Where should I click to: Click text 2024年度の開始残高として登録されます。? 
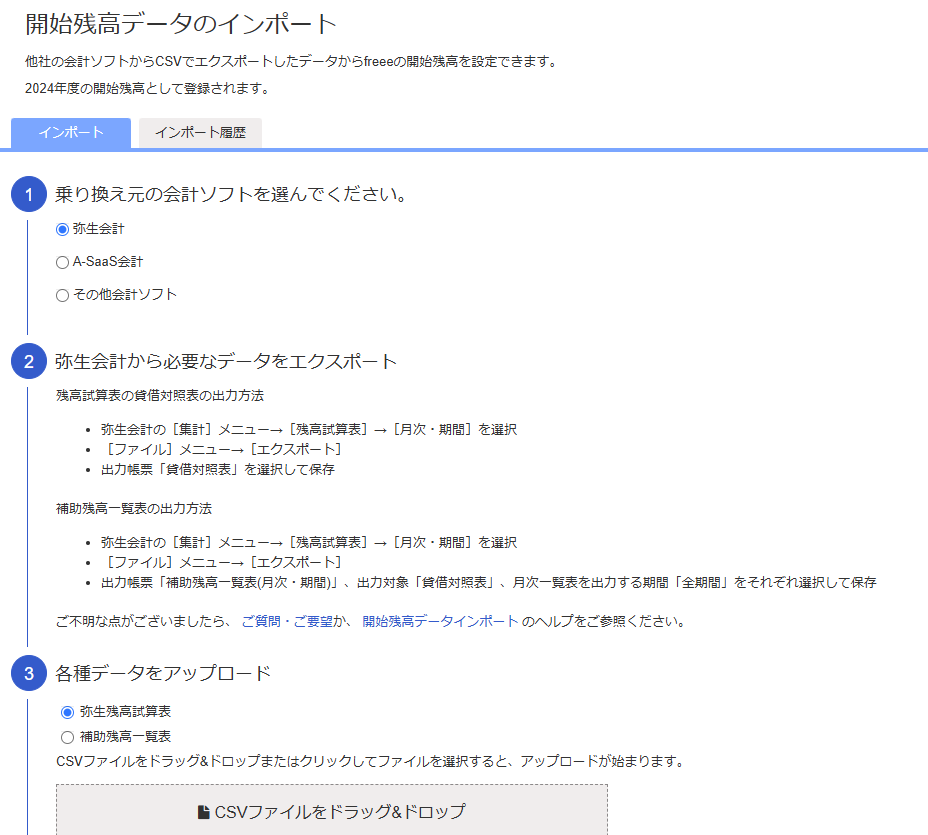coord(148,88)
